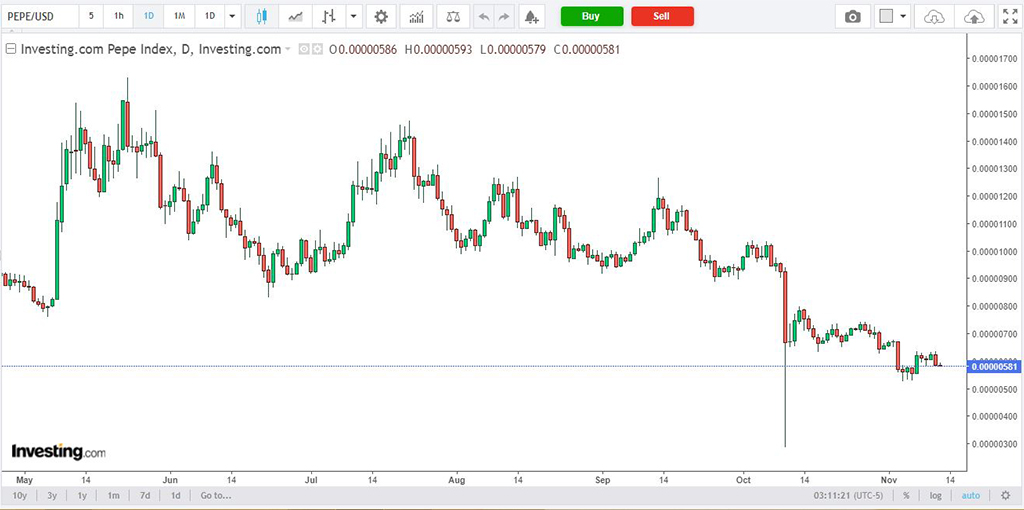Click the compare symbols scales icon
Viewport: 1024px width, 510px height.
point(453,16)
